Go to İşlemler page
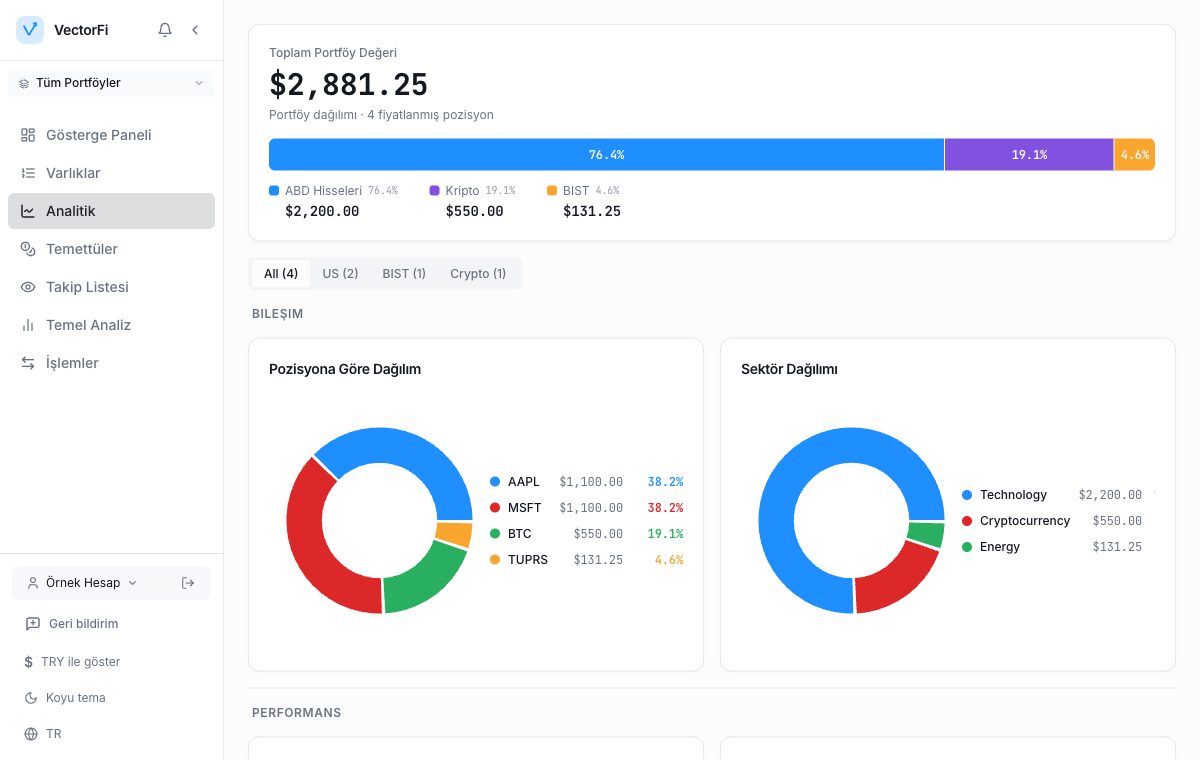This screenshot has width=1200, height=760. click(111, 363)
